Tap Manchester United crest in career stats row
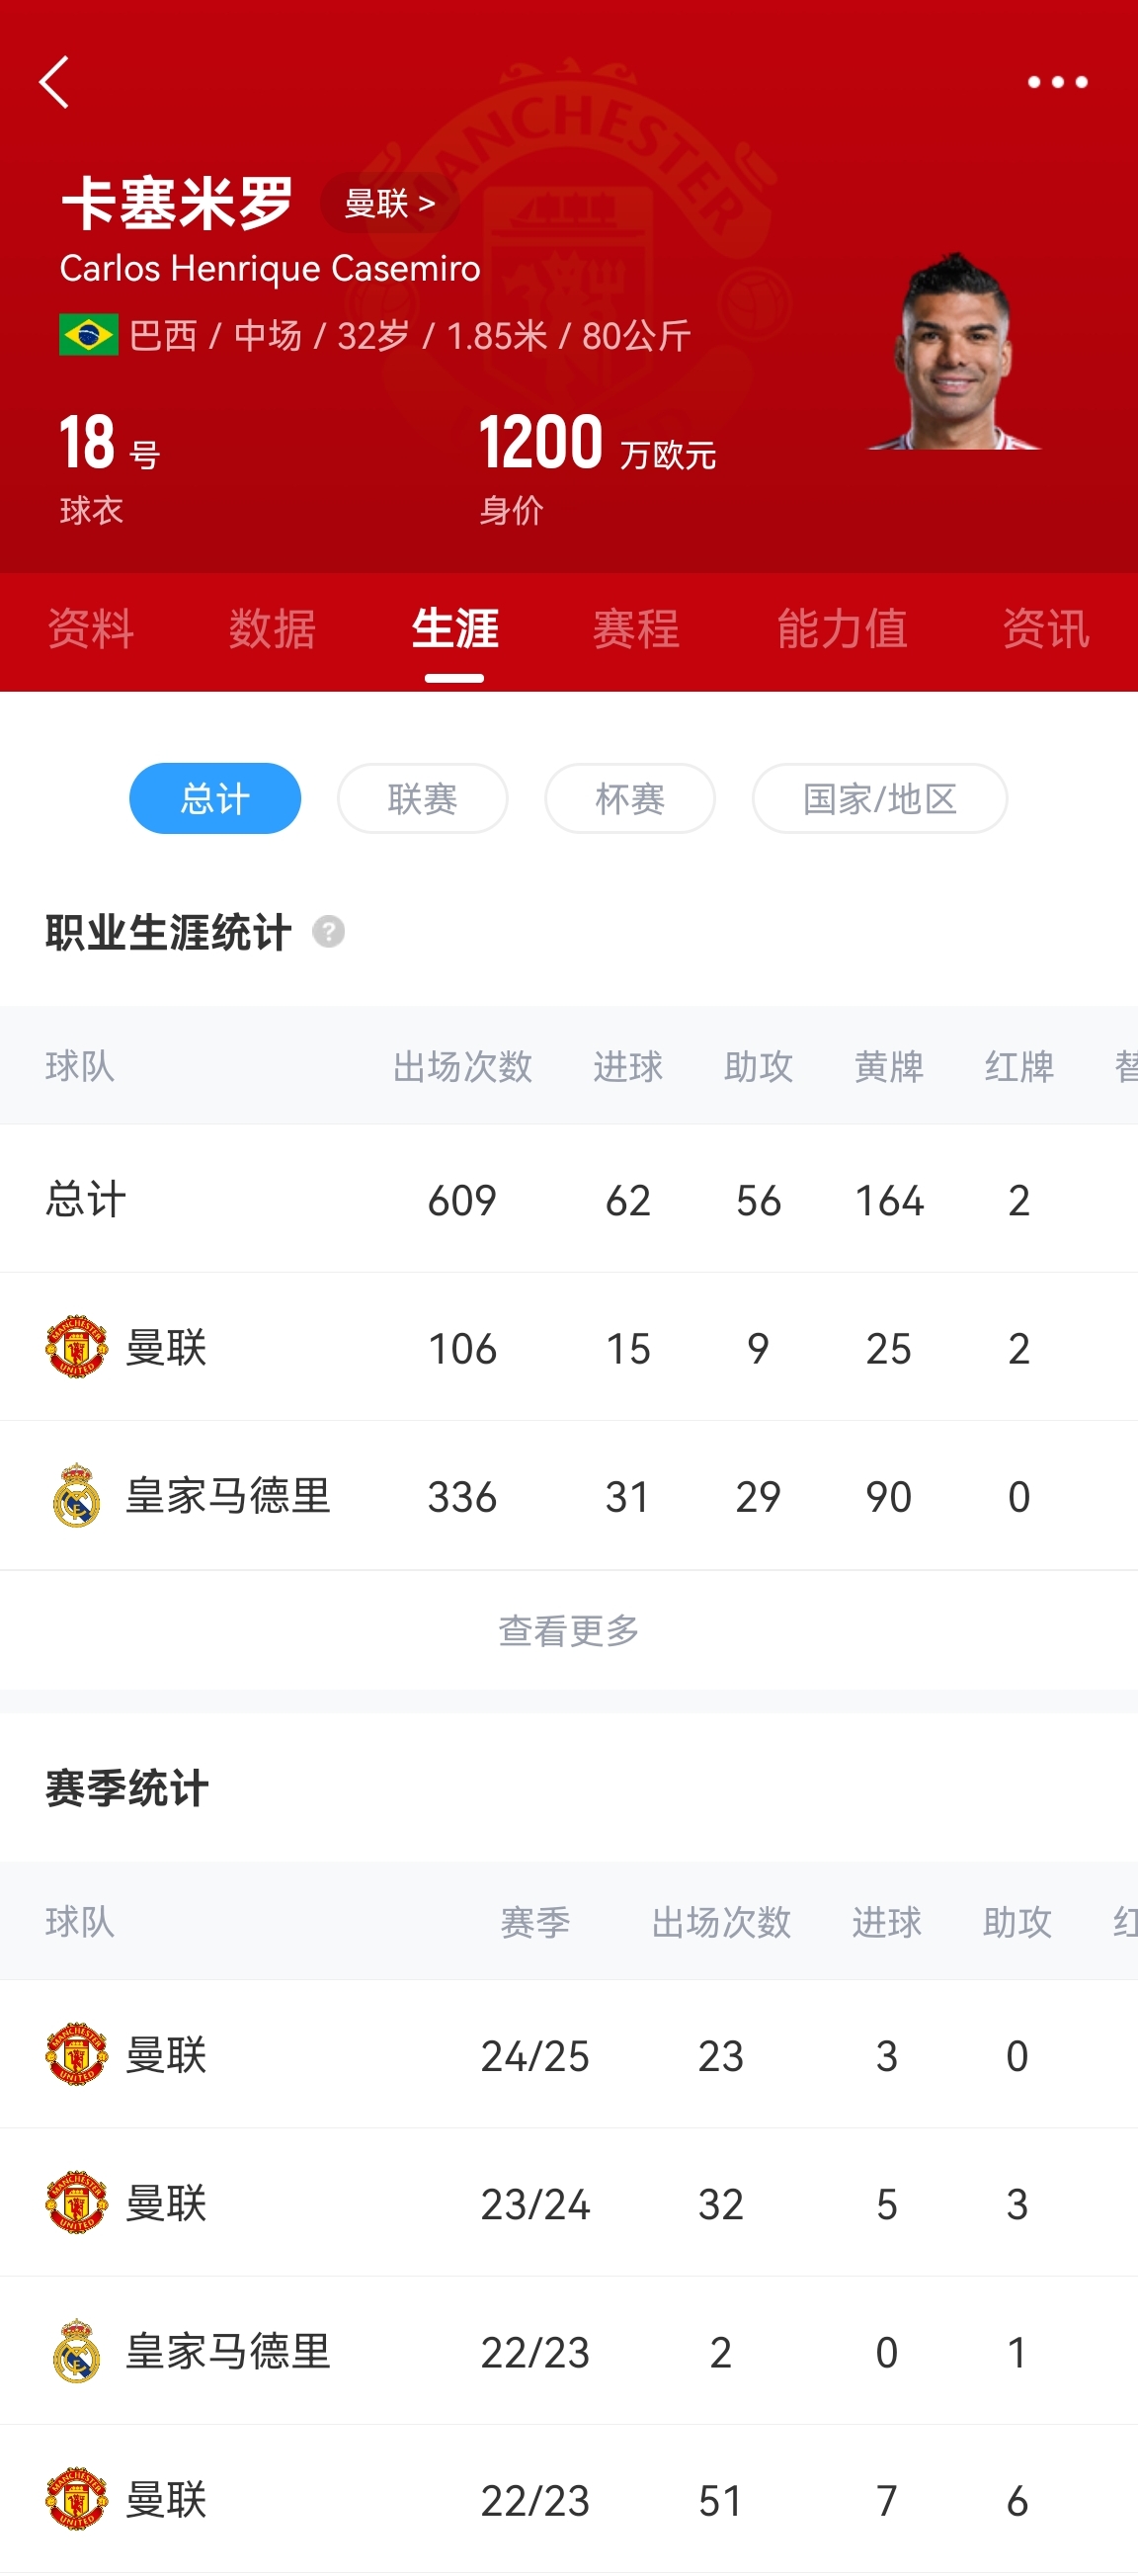Viewport: 1138px width, 2576px height. pyautogui.click(x=77, y=1347)
